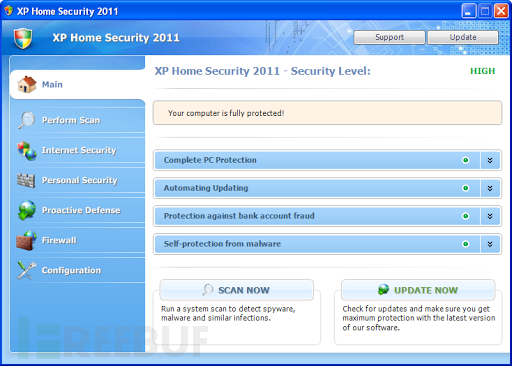
Task: Click the Protection against bank account fraud label
Action: (x=239, y=216)
